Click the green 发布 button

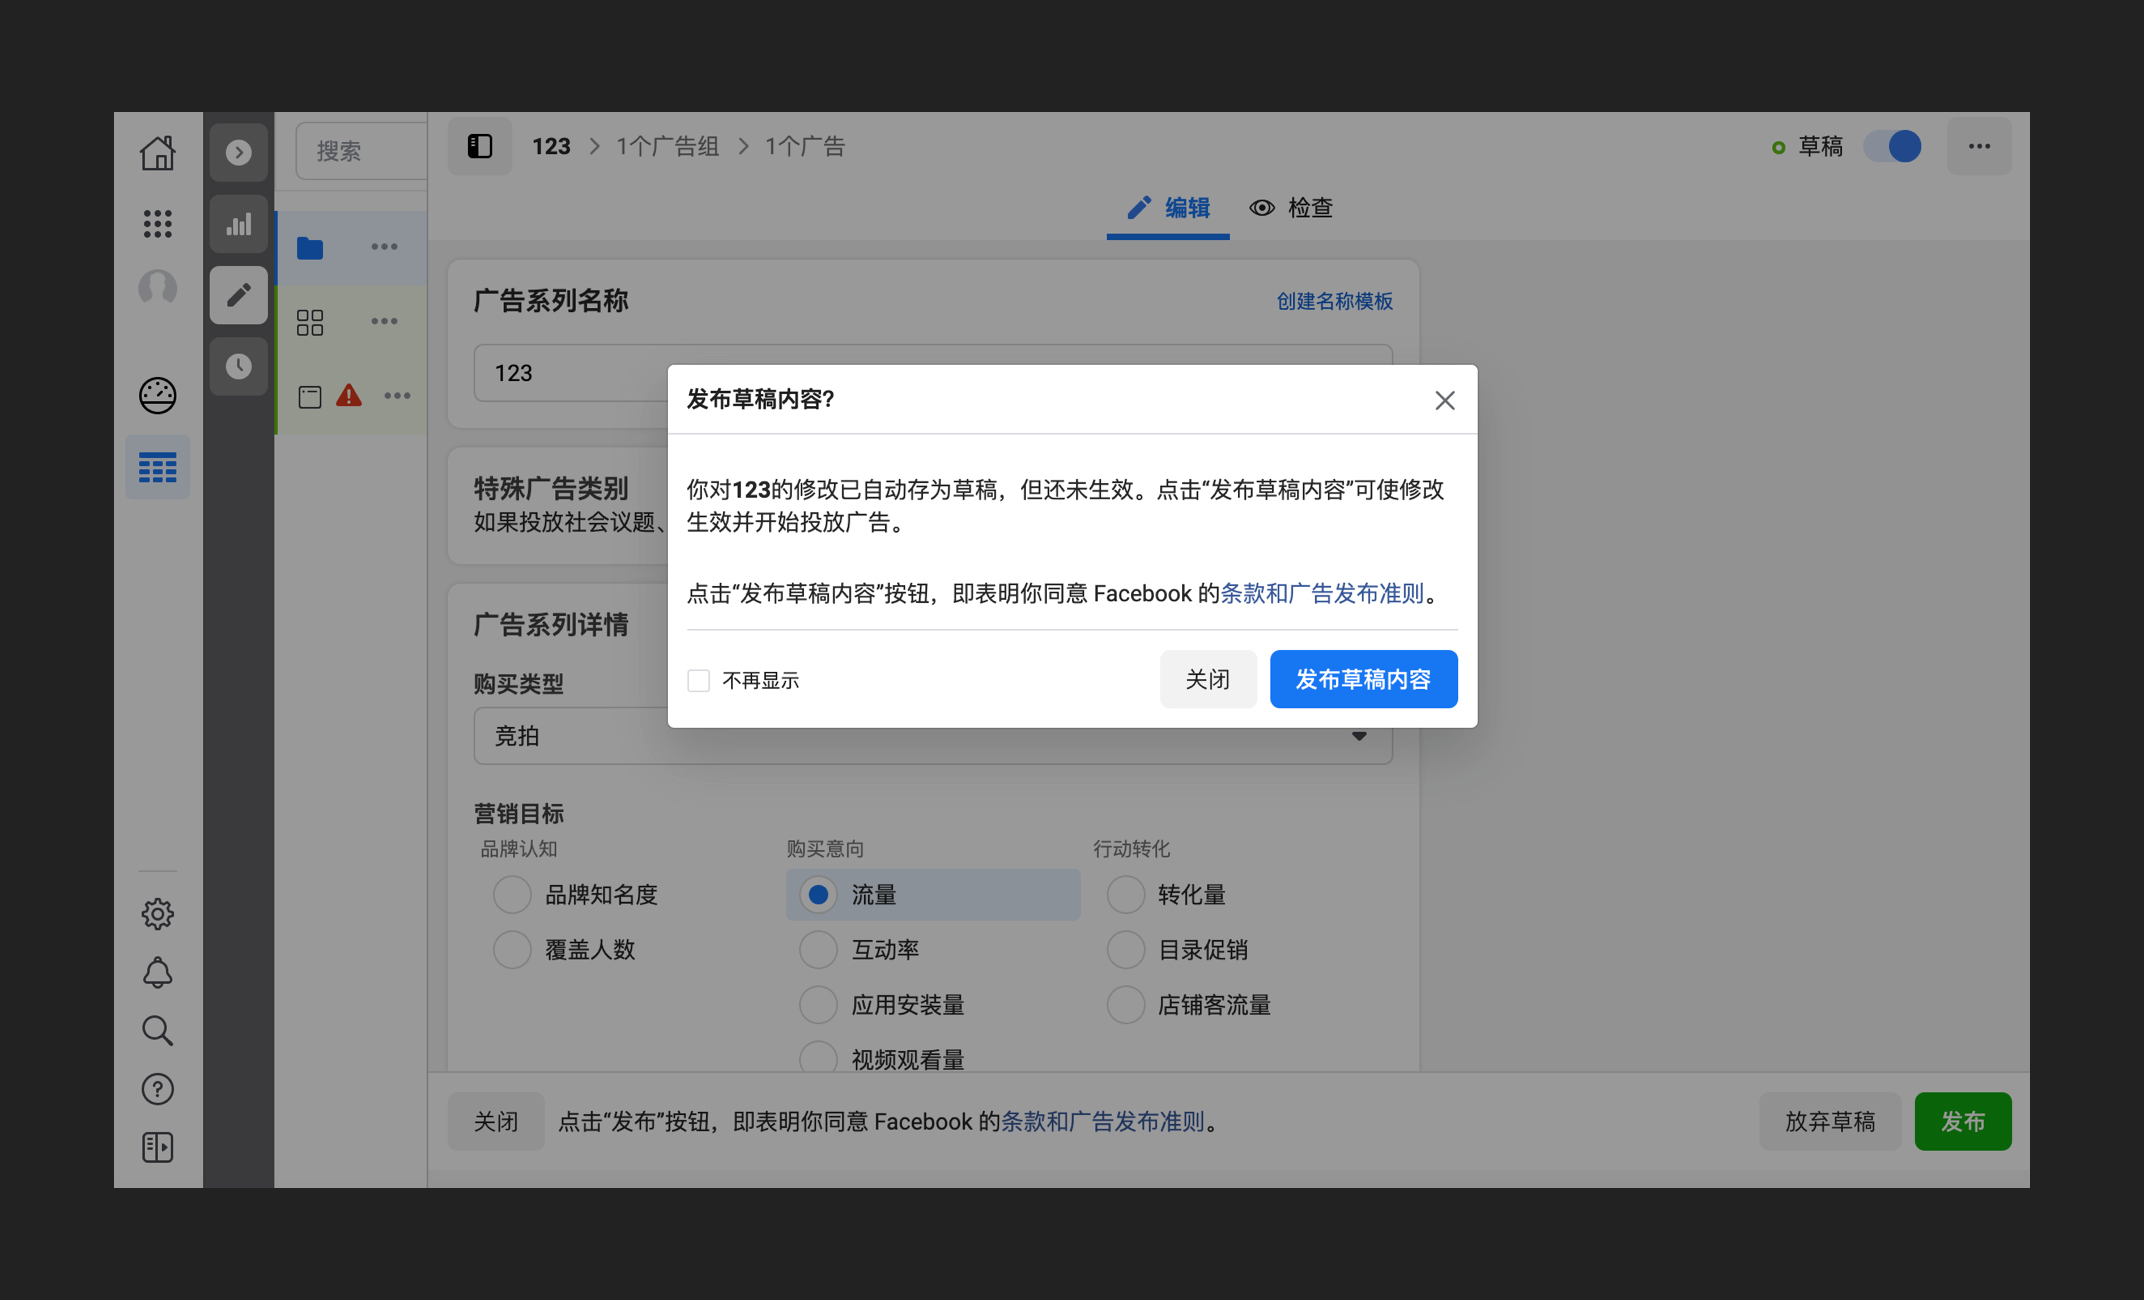click(1963, 1121)
